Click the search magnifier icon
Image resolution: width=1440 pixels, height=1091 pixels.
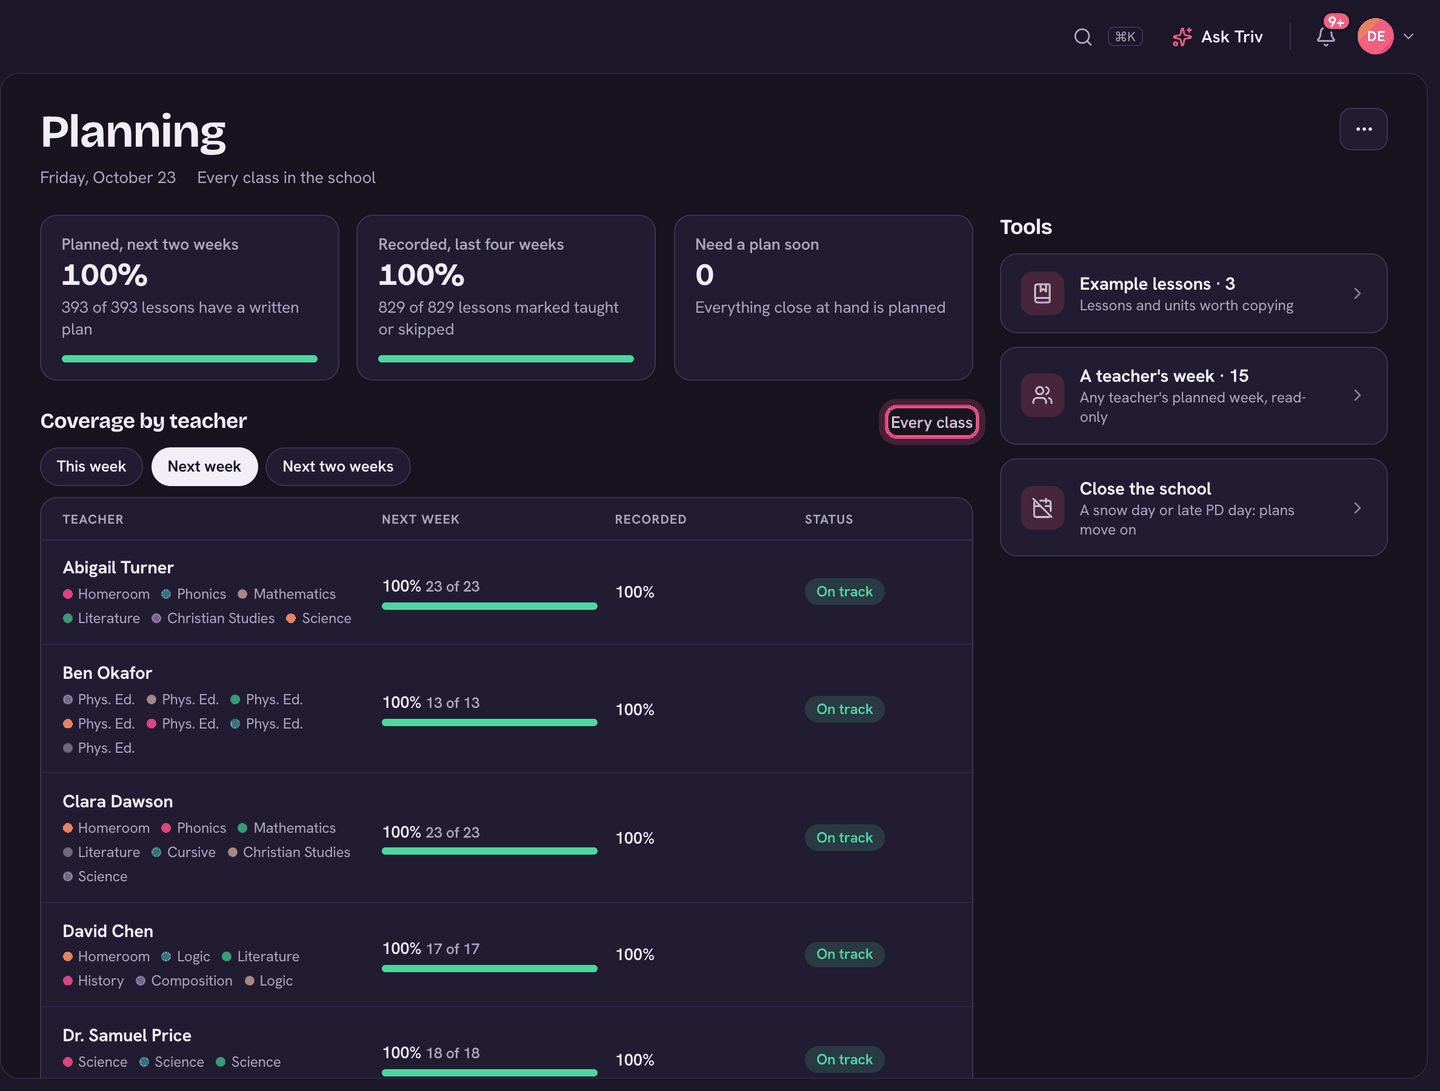[1083, 37]
